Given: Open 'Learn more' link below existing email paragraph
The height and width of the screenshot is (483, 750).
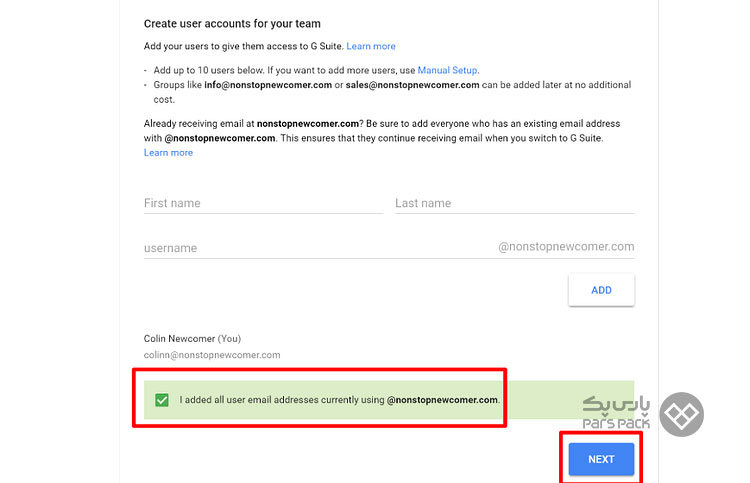Looking at the screenshot, I should pyautogui.click(x=168, y=153).
